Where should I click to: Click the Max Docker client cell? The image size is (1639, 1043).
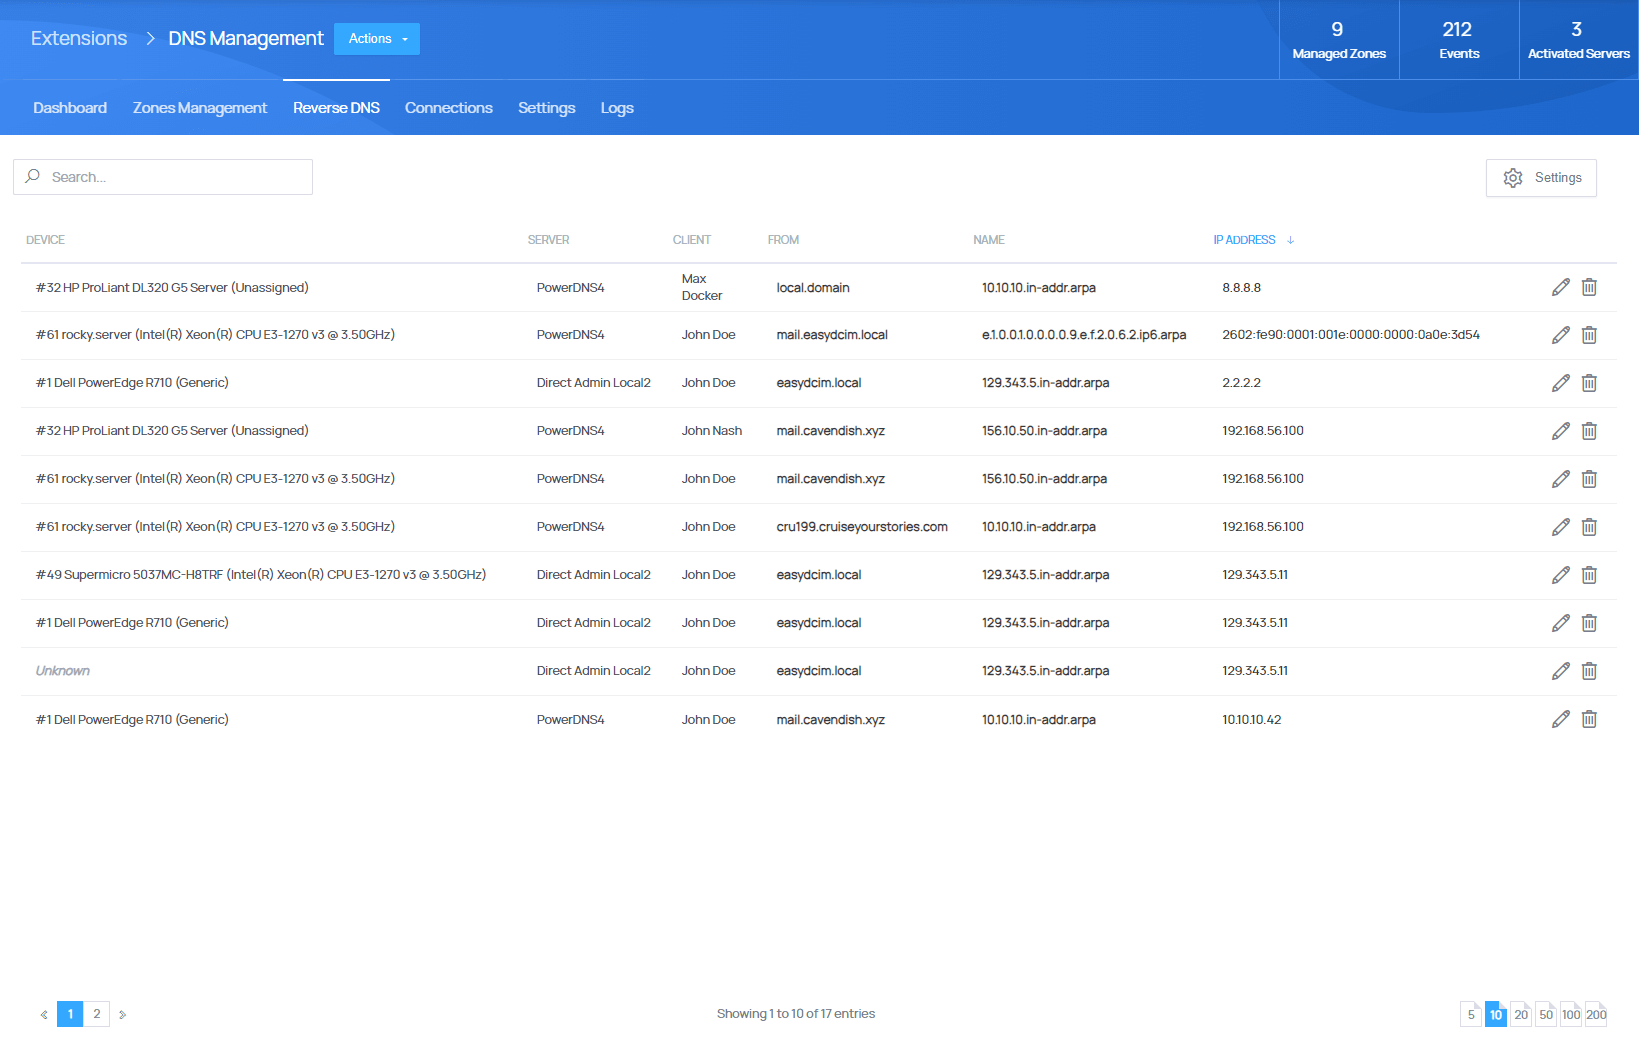point(702,287)
